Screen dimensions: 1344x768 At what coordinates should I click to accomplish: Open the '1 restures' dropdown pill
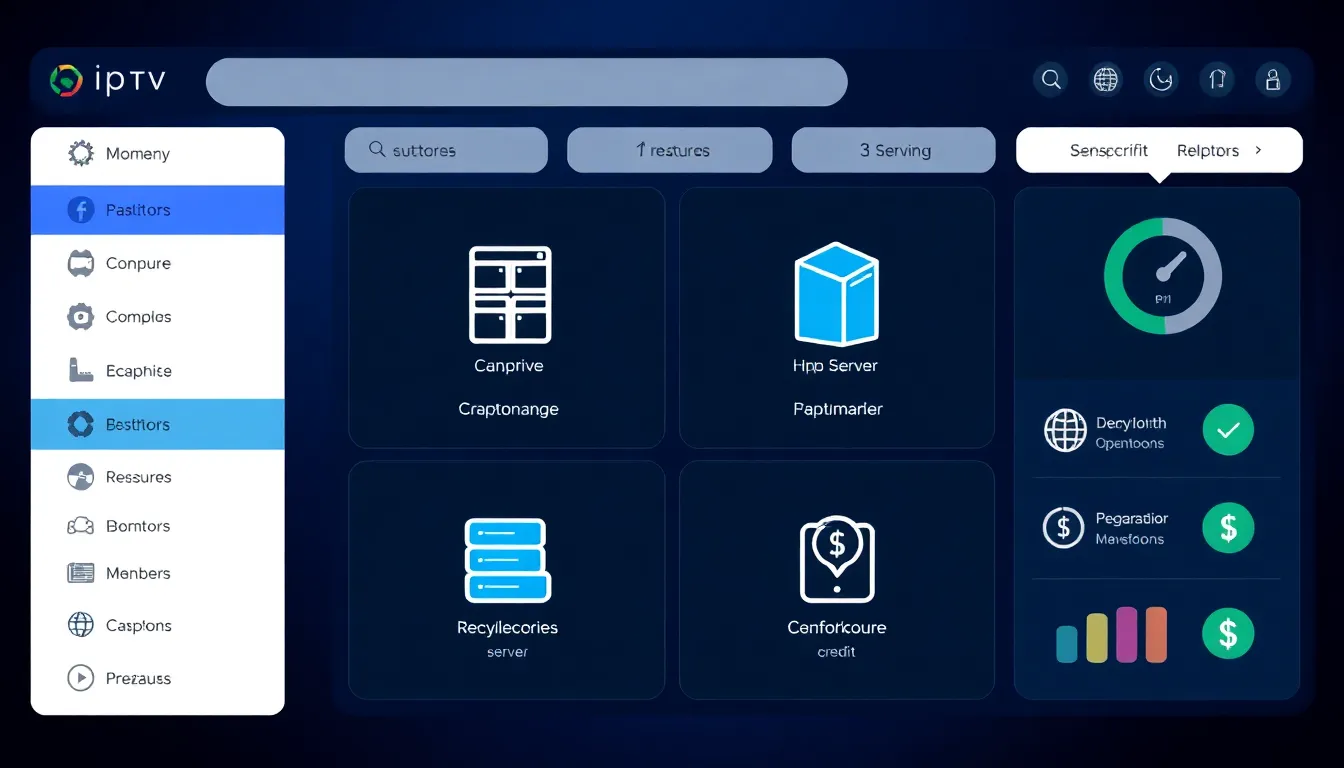coord(670,150)
